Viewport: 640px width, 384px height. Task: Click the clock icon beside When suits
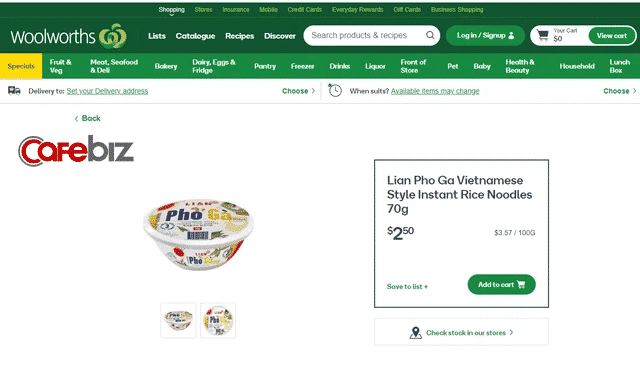pyautogui.click(x=335, y=91)
